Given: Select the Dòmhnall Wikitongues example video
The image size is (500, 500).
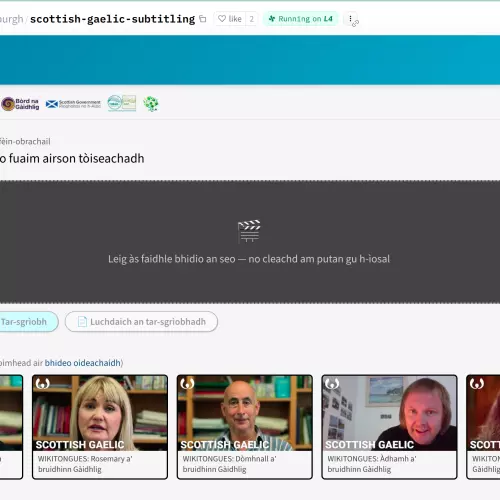Looking at the screenshot, I should (245, 427).
